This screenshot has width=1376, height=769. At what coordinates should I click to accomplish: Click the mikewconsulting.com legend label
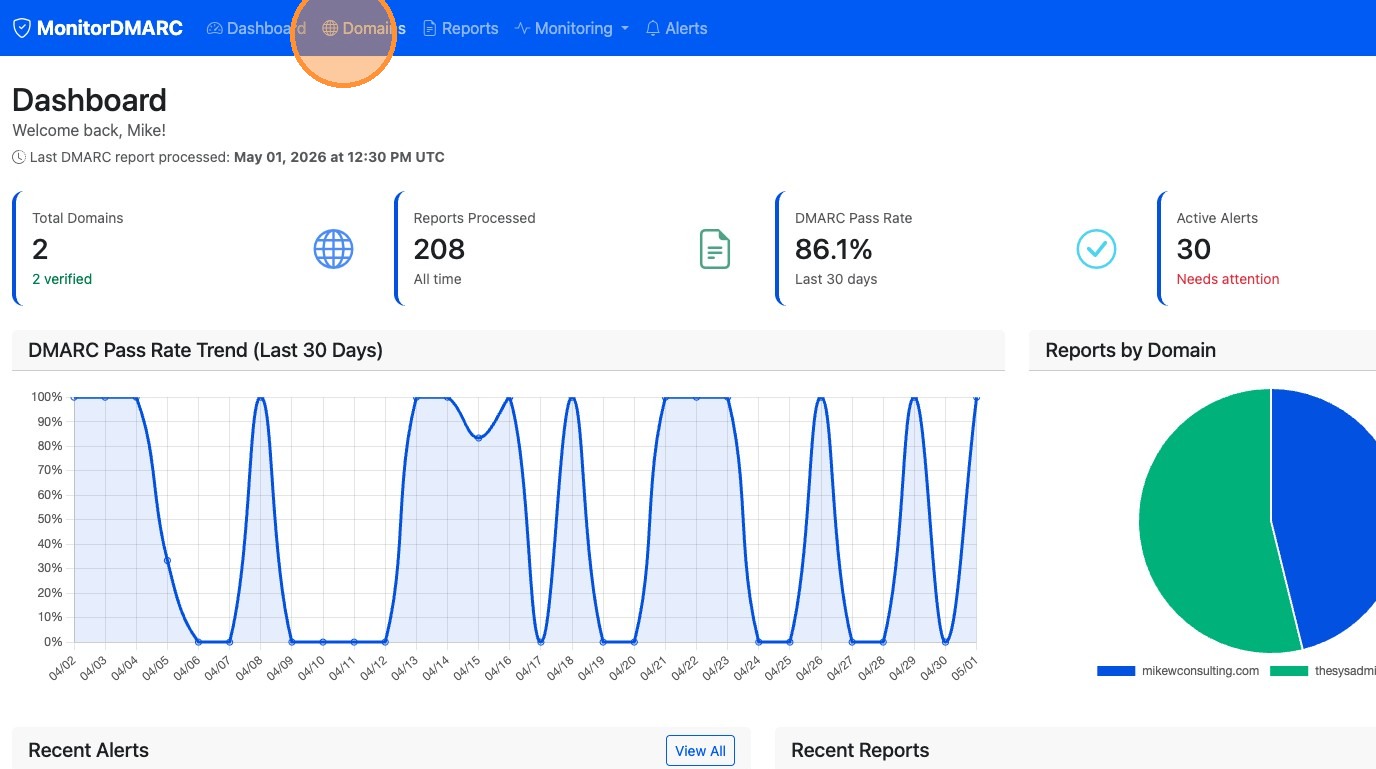1200,671
